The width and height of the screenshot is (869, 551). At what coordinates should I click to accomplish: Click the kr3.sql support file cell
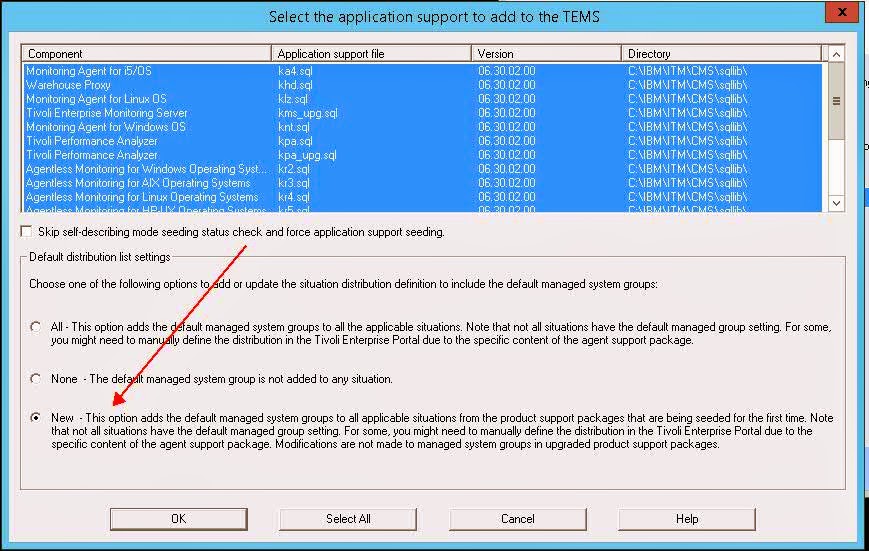pyautogui.click(x=294, y=183)
